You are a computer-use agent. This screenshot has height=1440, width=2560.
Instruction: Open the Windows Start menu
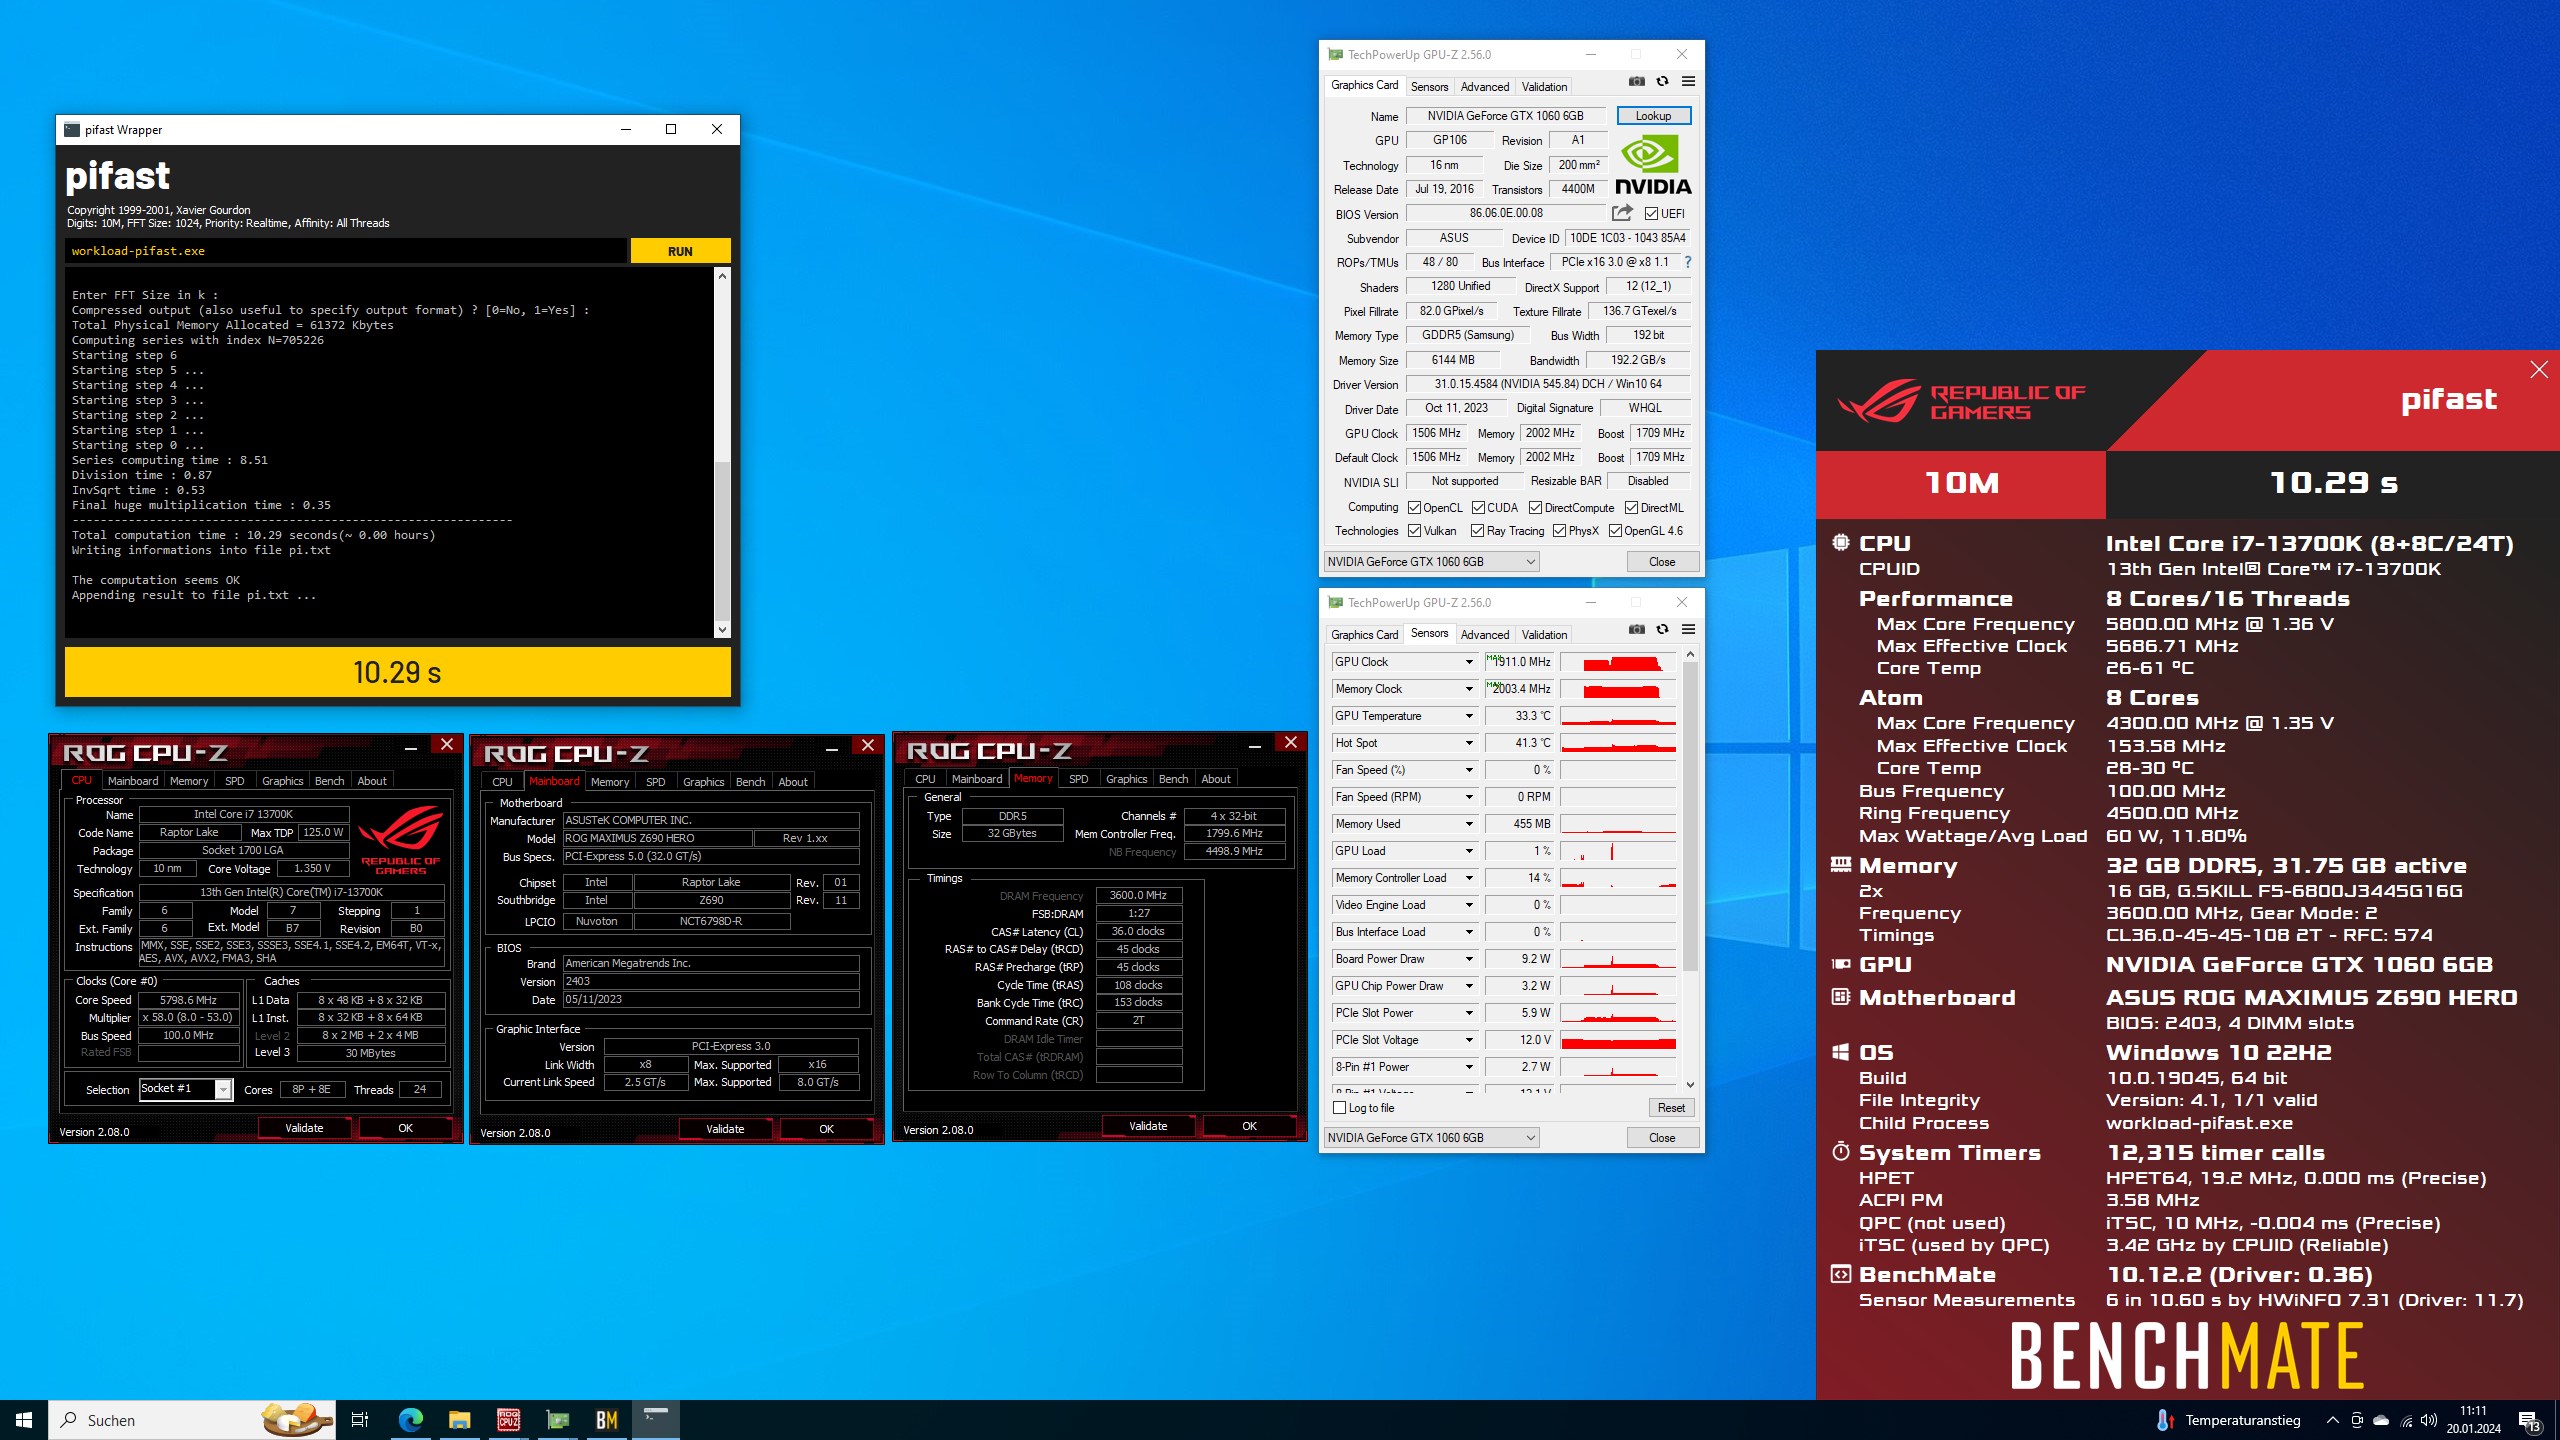[24, 1420]
